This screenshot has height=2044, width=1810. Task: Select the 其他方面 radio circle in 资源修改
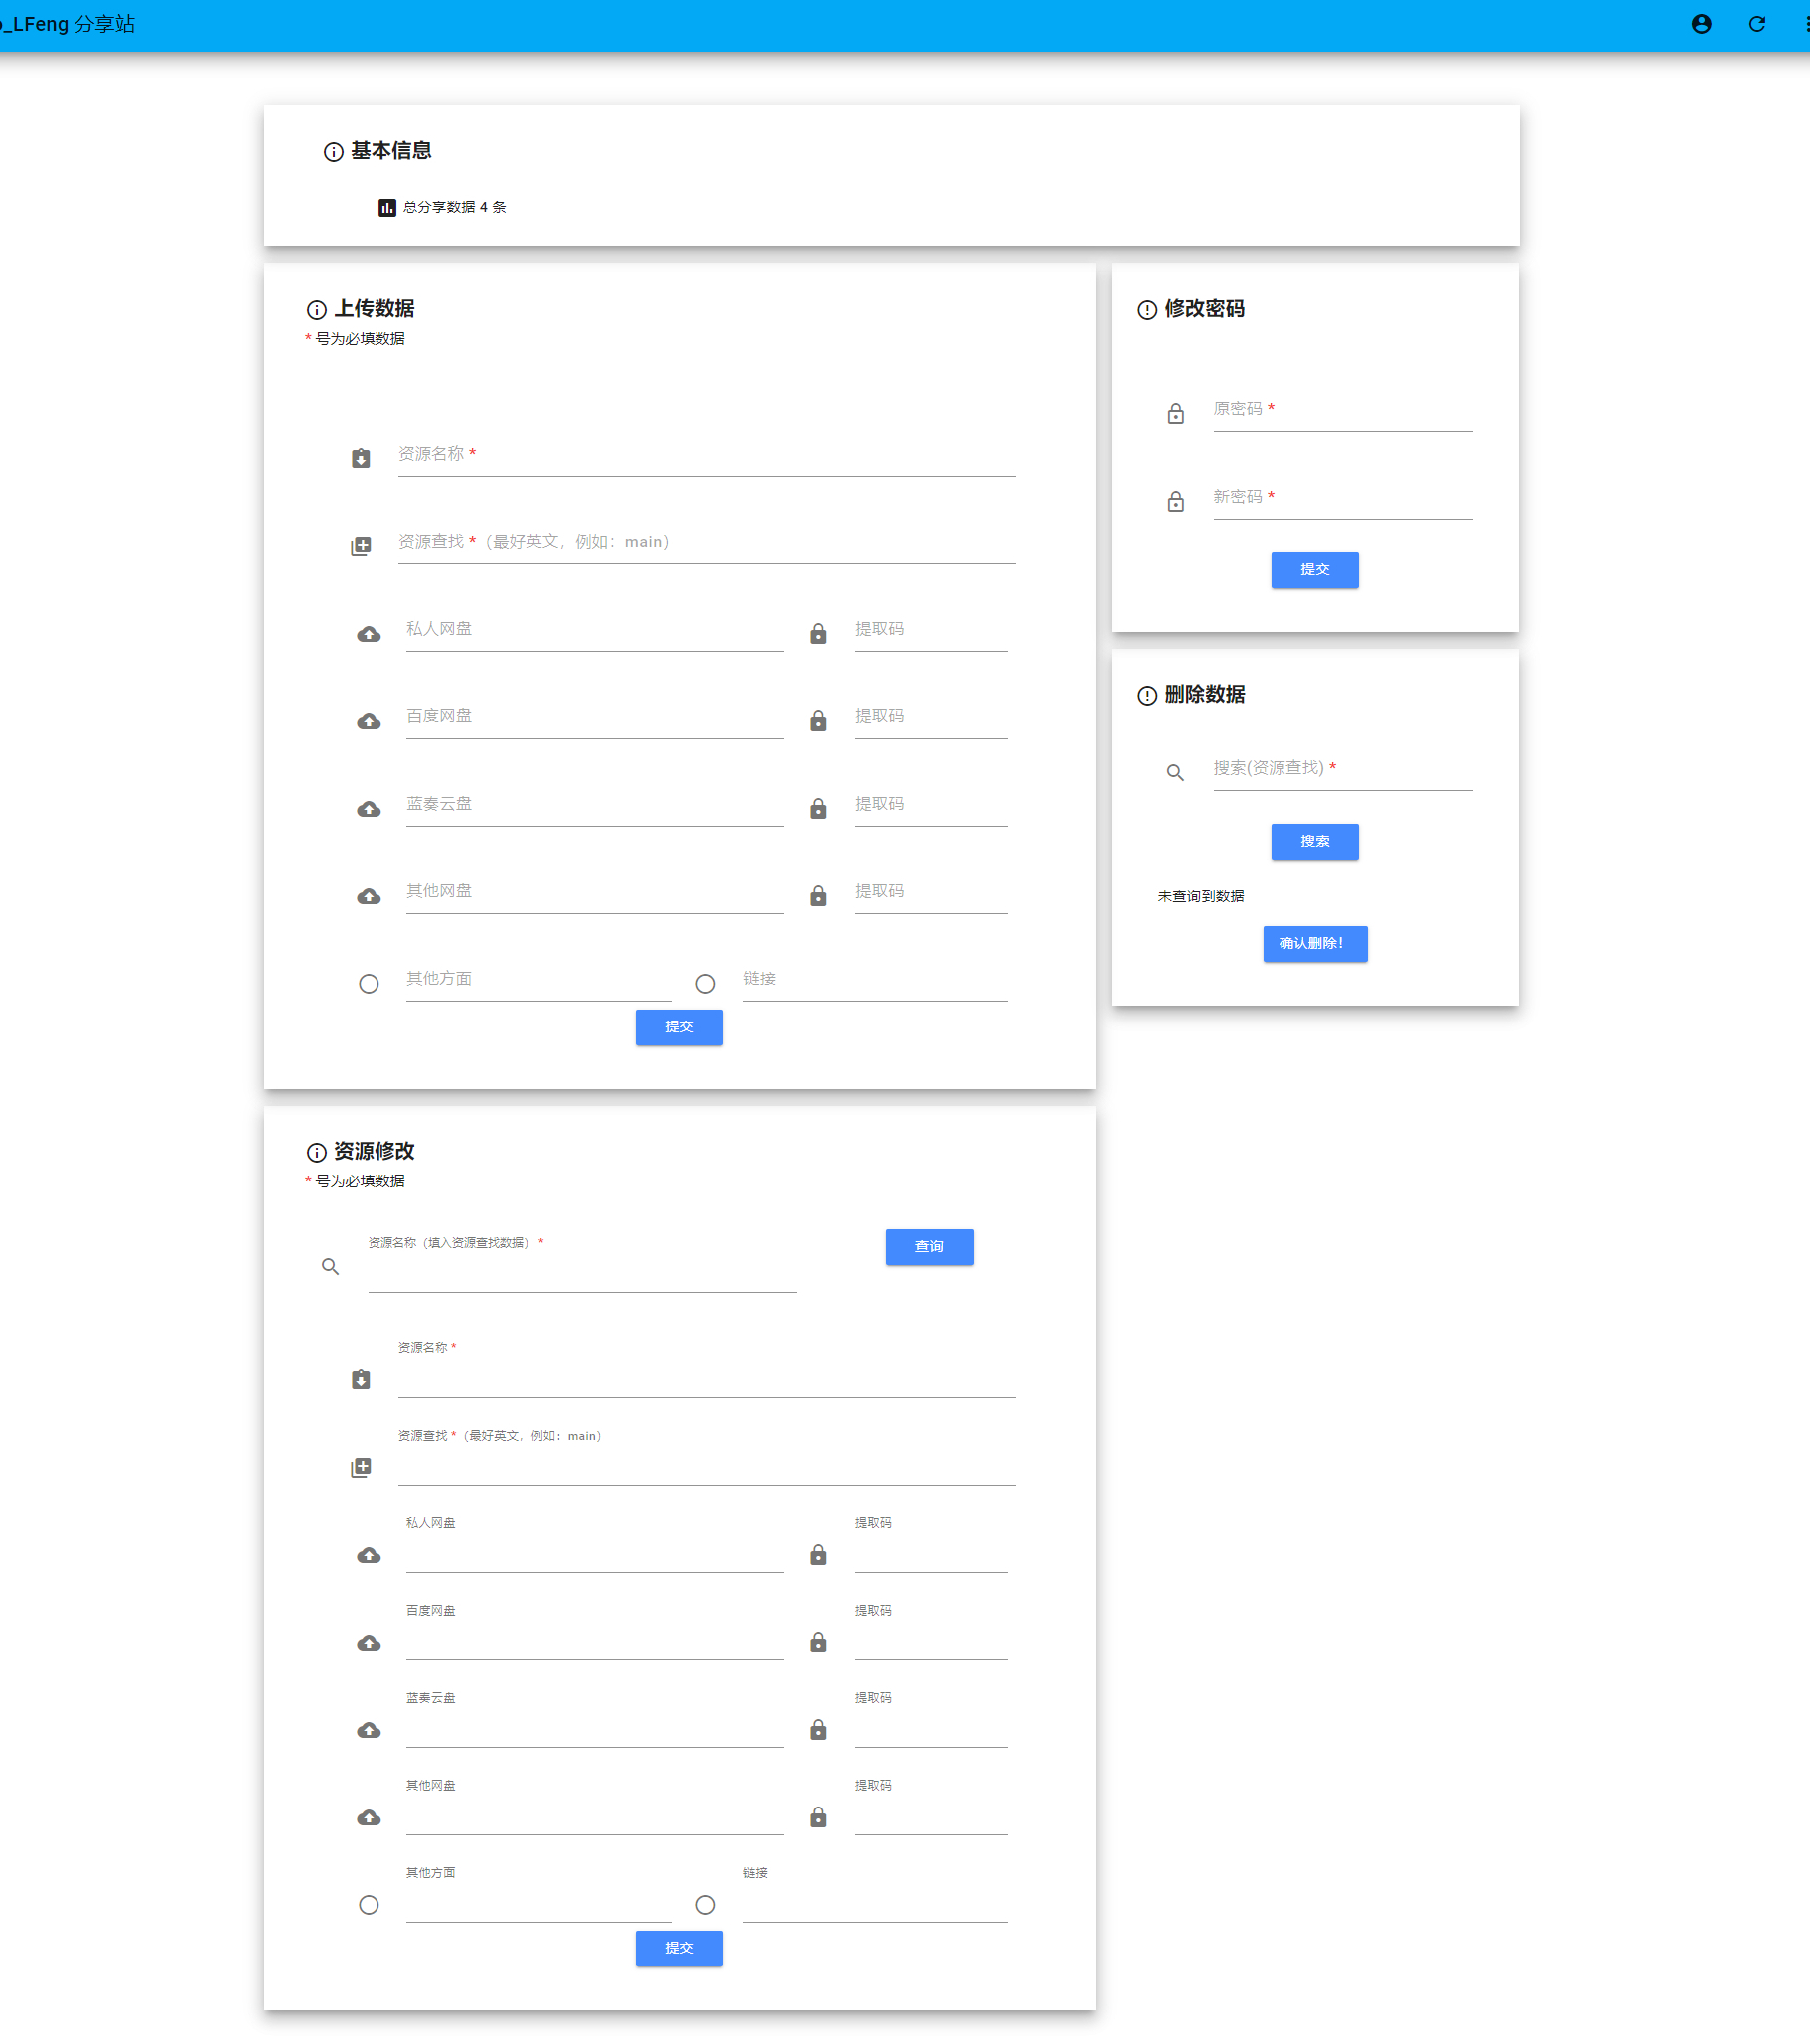point(369,1905)
